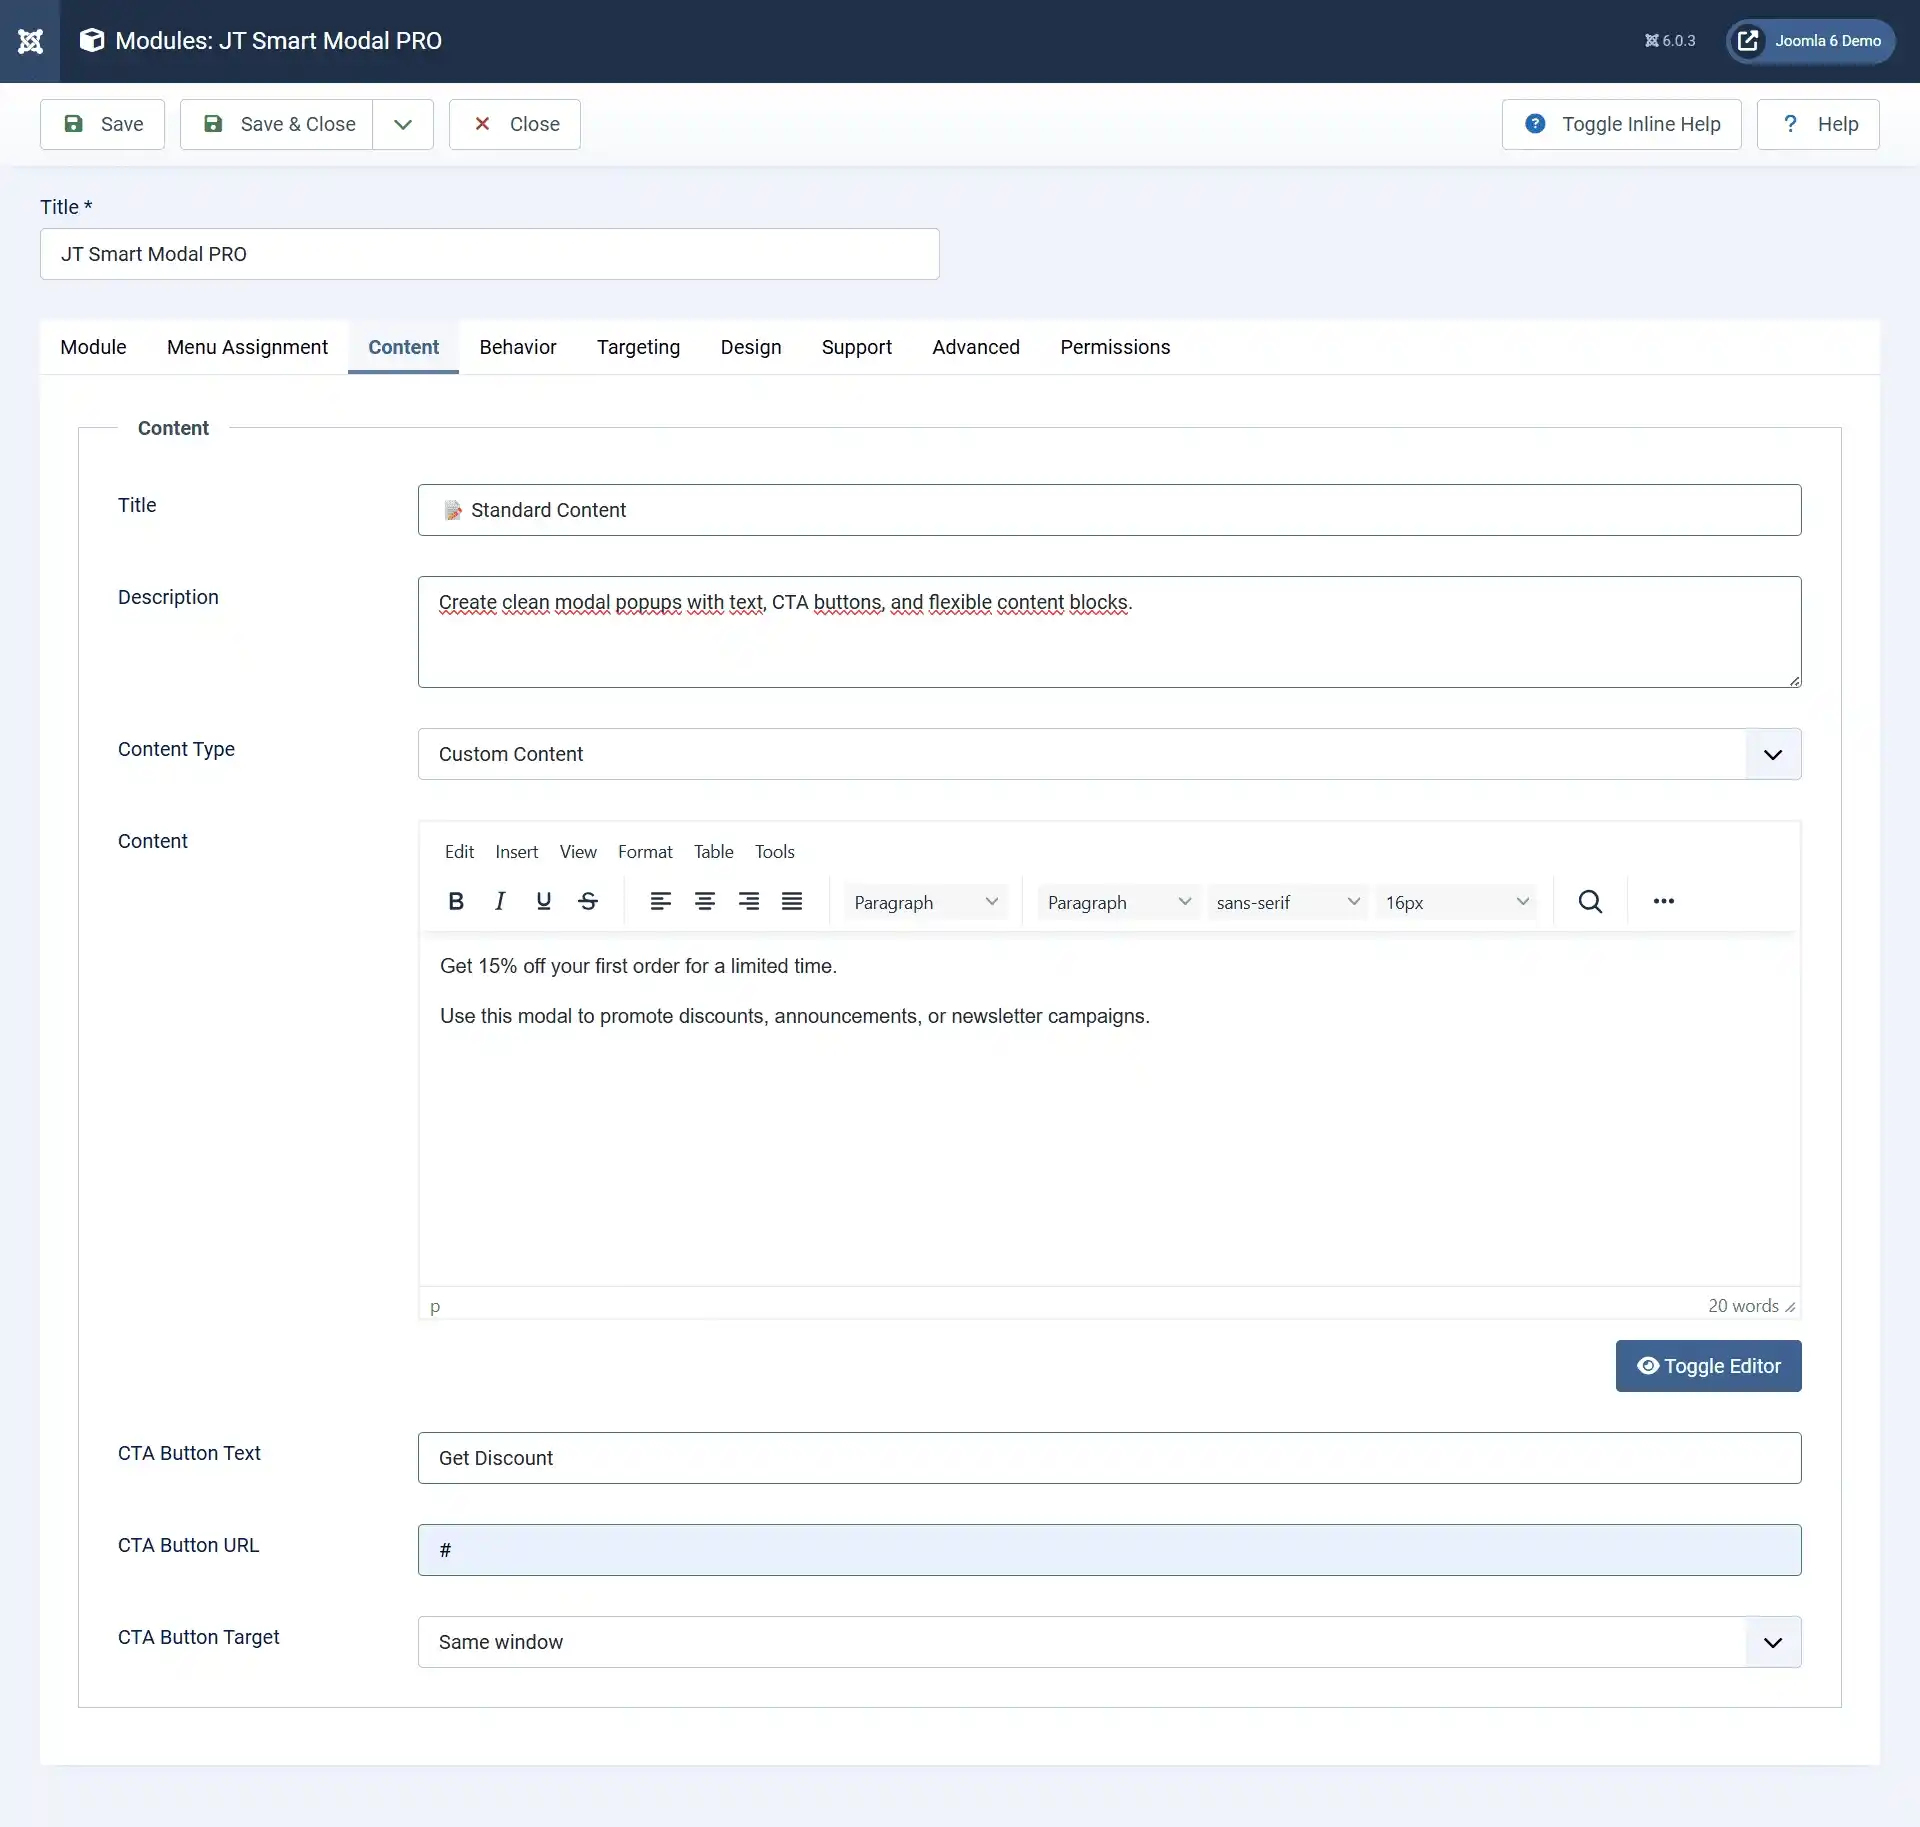Switch to the Advanced tab
Screen dimensions: 1920x1827
(x=975, y=347)
